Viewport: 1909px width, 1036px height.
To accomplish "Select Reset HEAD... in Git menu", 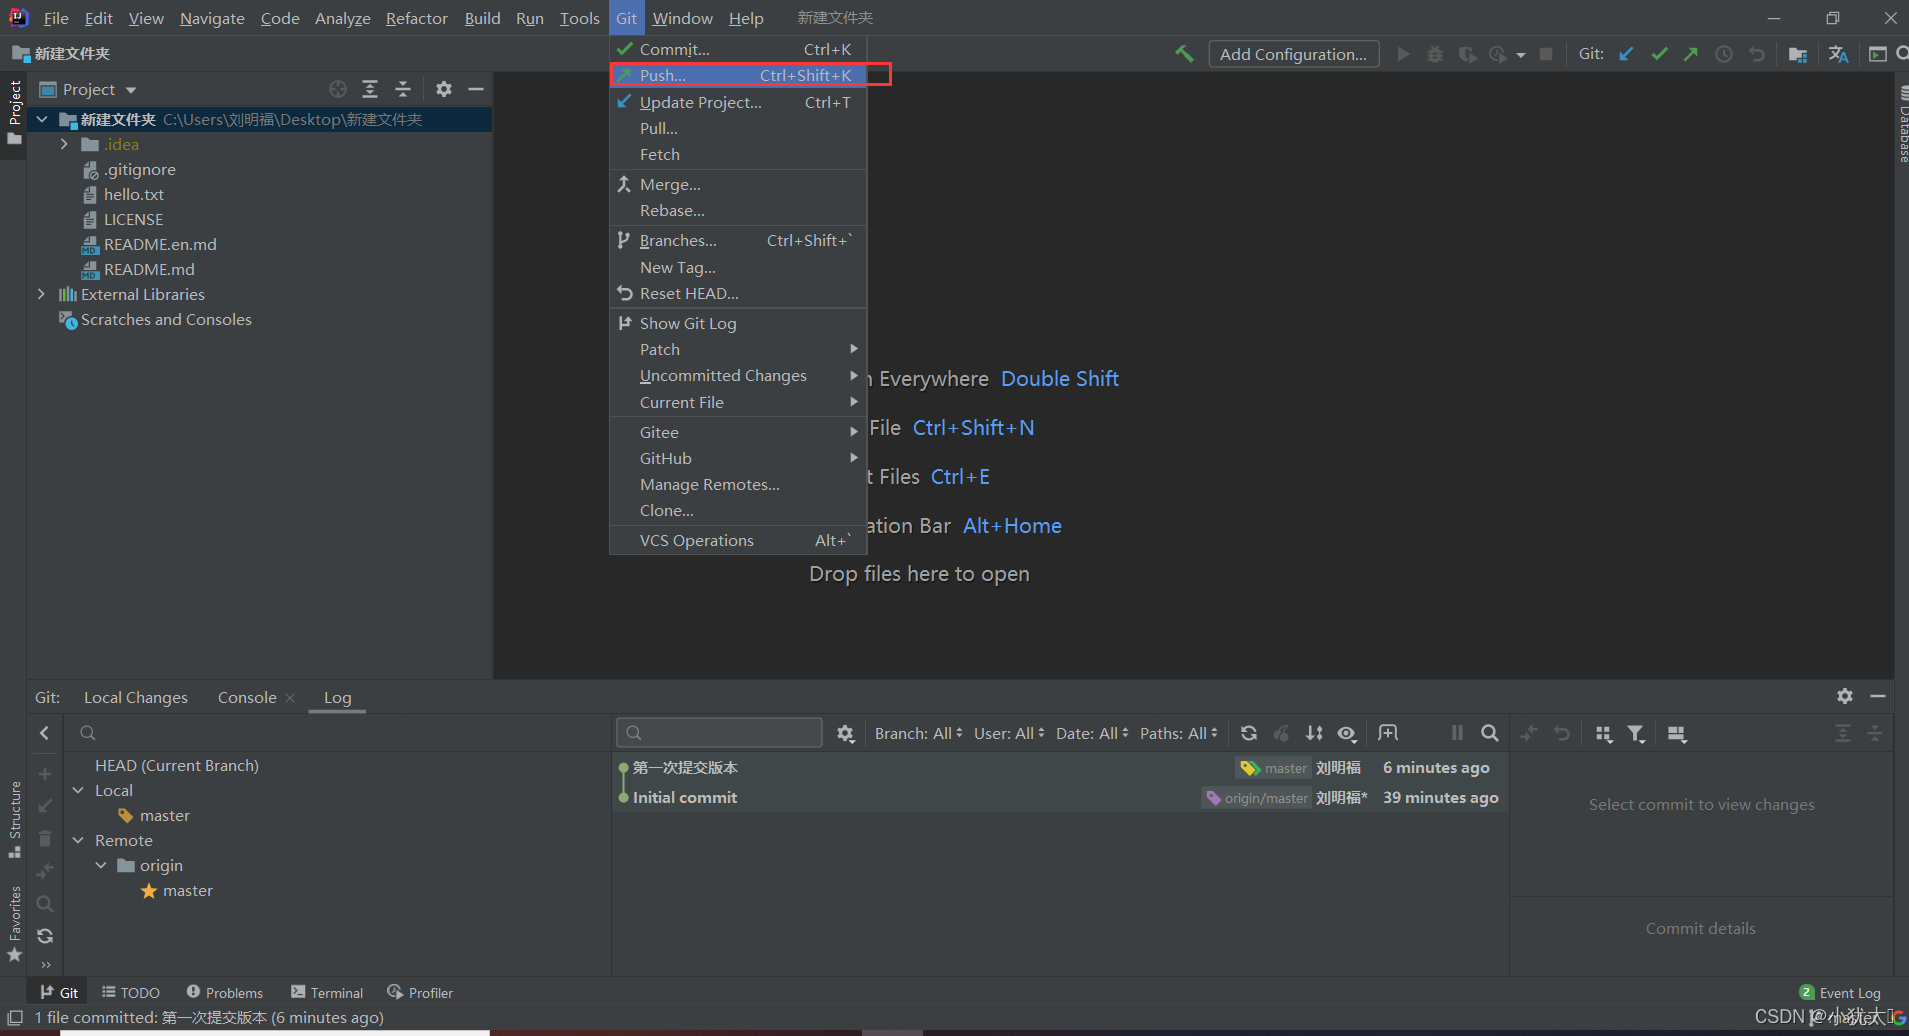I will [738, 293].
